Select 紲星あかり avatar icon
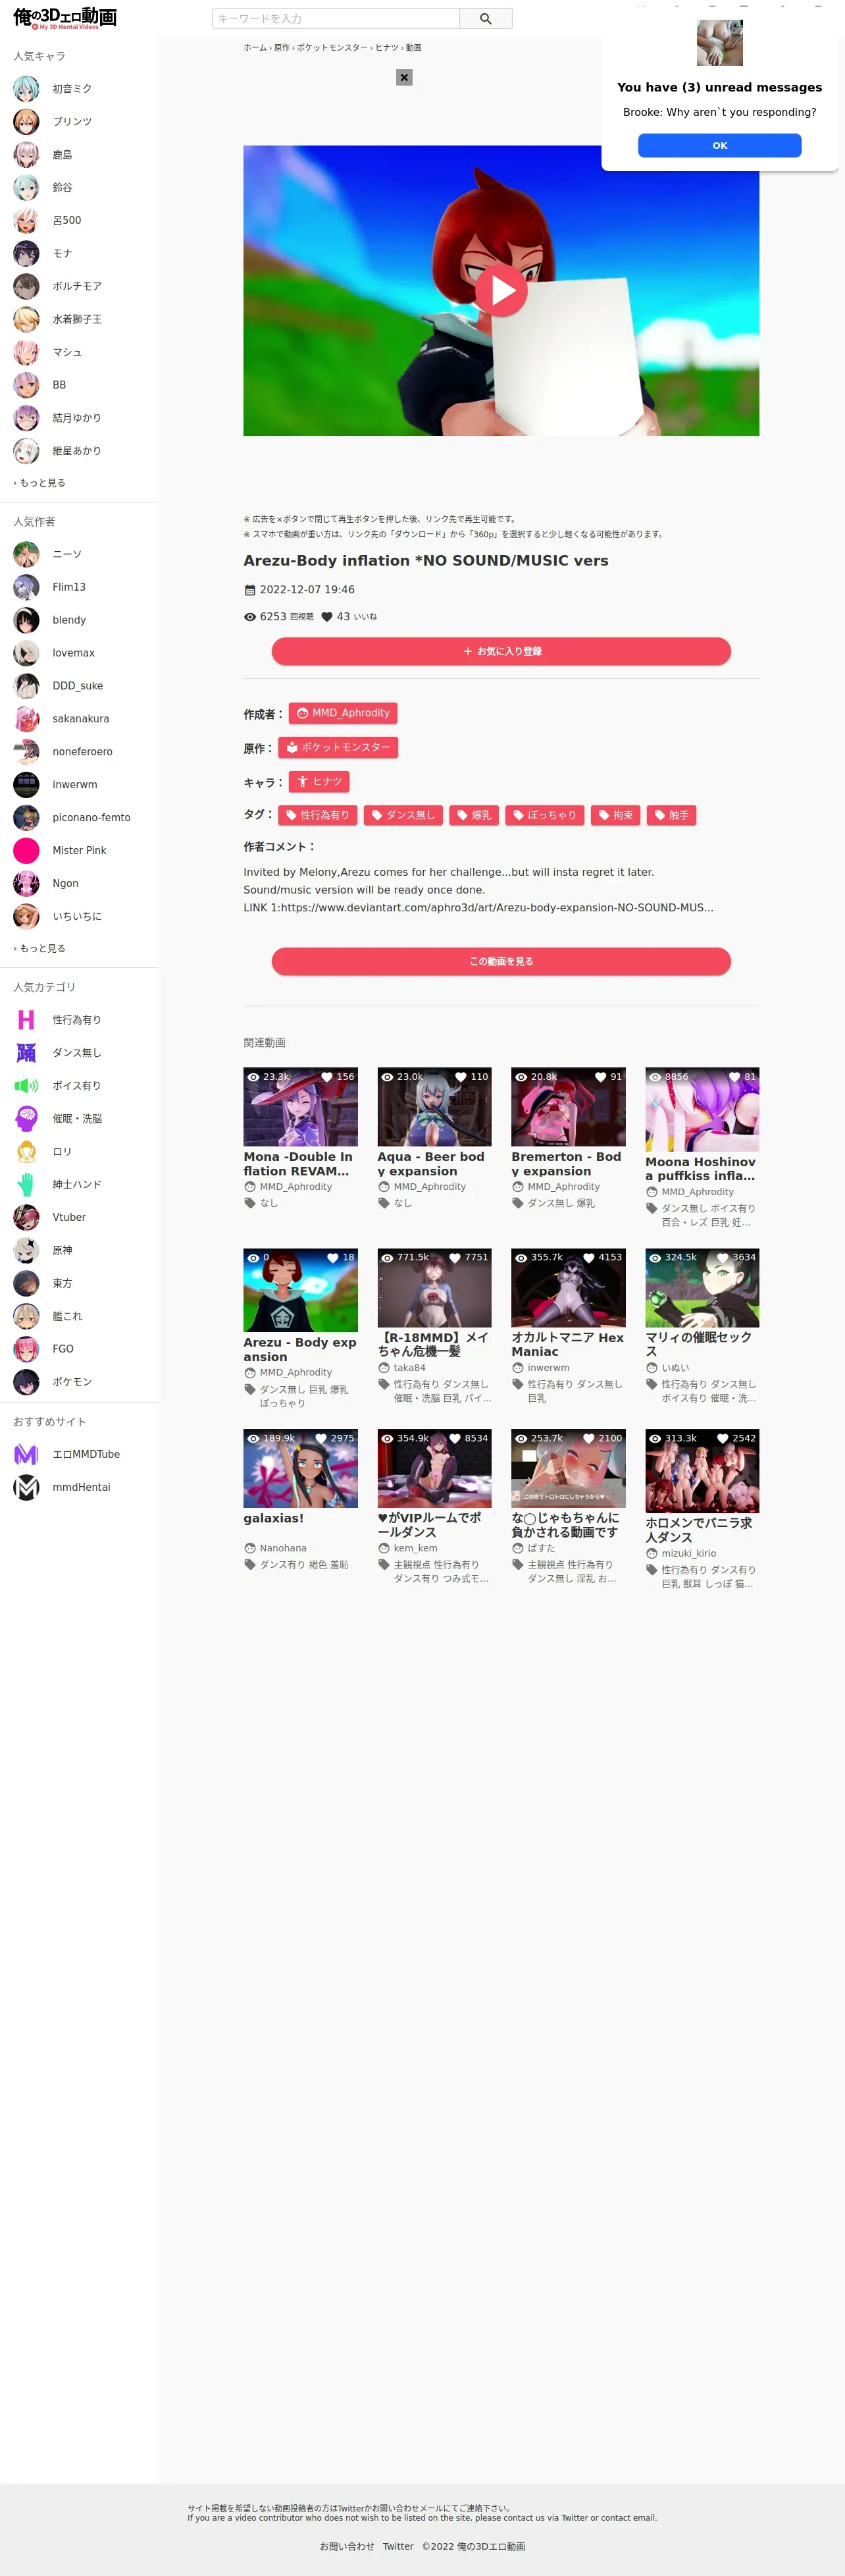 (26, 451)
